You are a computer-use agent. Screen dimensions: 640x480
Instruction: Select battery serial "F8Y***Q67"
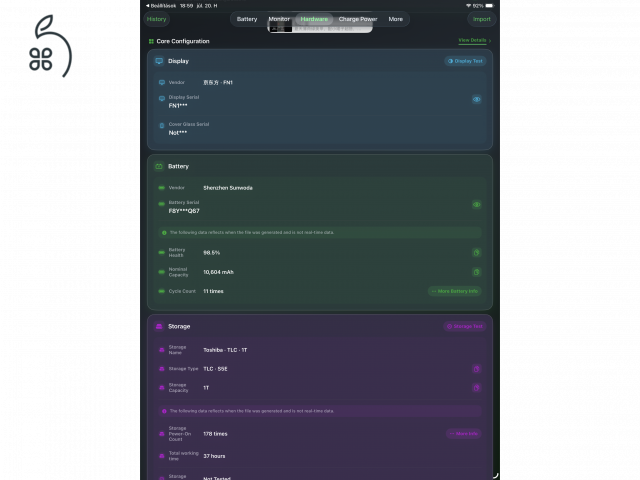[184, 211]
